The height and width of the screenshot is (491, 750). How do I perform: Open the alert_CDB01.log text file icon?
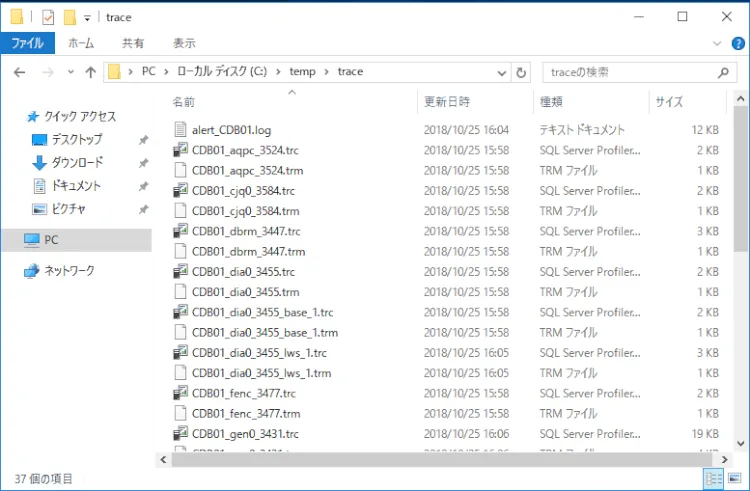point(180,130)
